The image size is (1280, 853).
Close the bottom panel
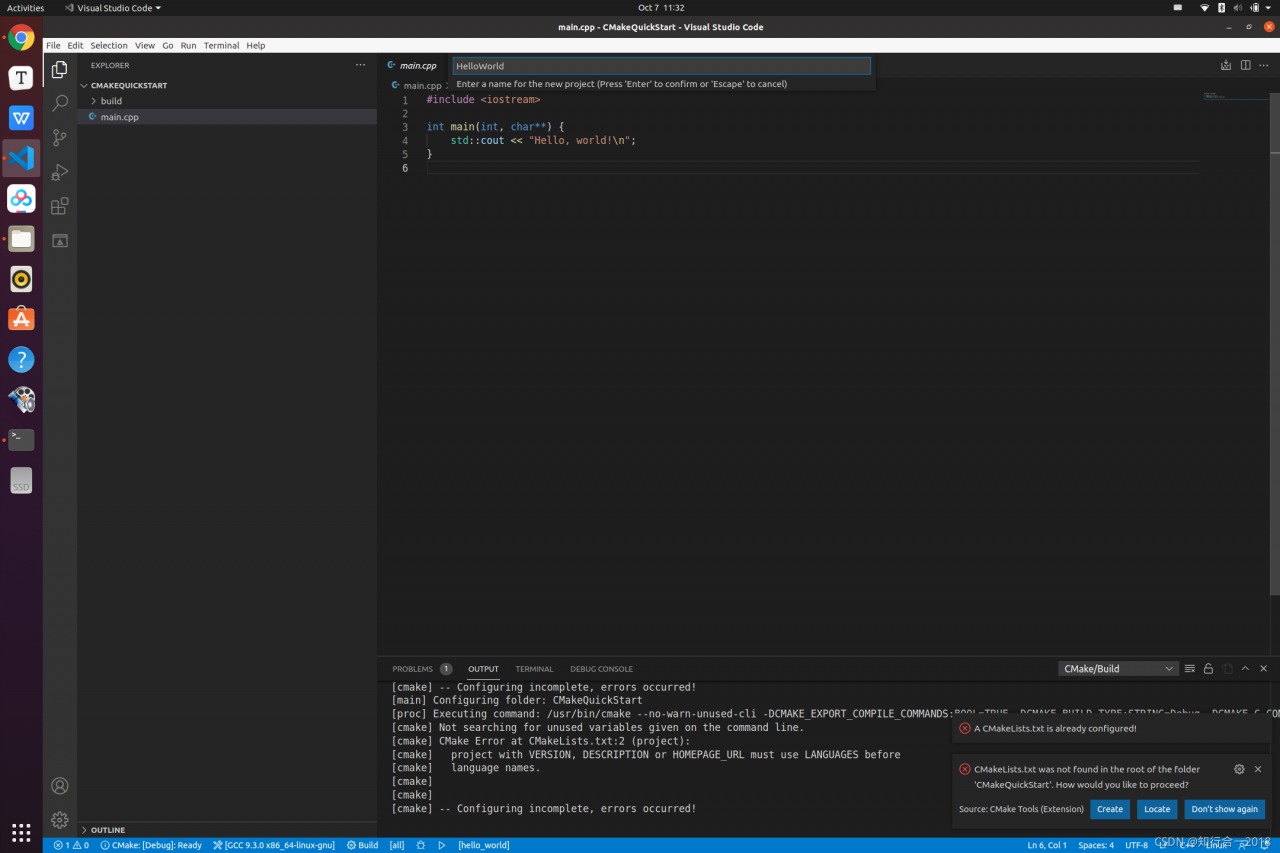[1263, 668]
